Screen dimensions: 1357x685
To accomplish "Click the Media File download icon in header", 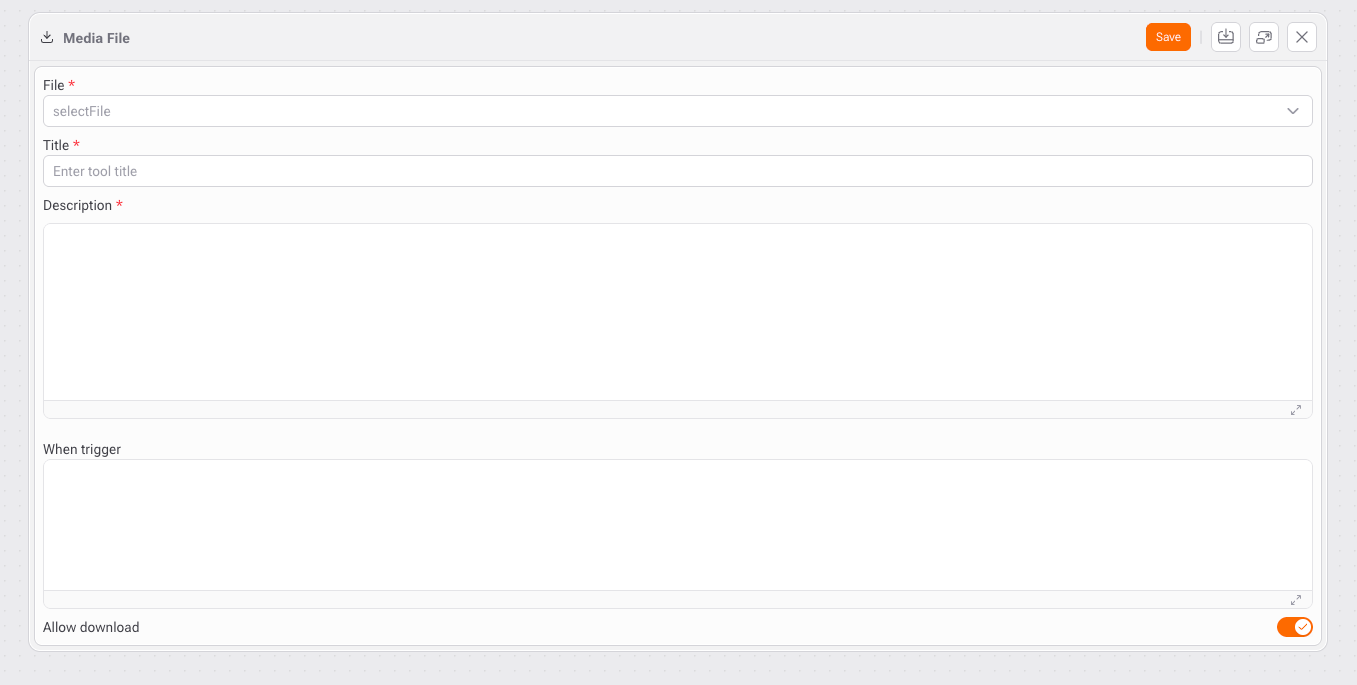I will tap(46, 38).
